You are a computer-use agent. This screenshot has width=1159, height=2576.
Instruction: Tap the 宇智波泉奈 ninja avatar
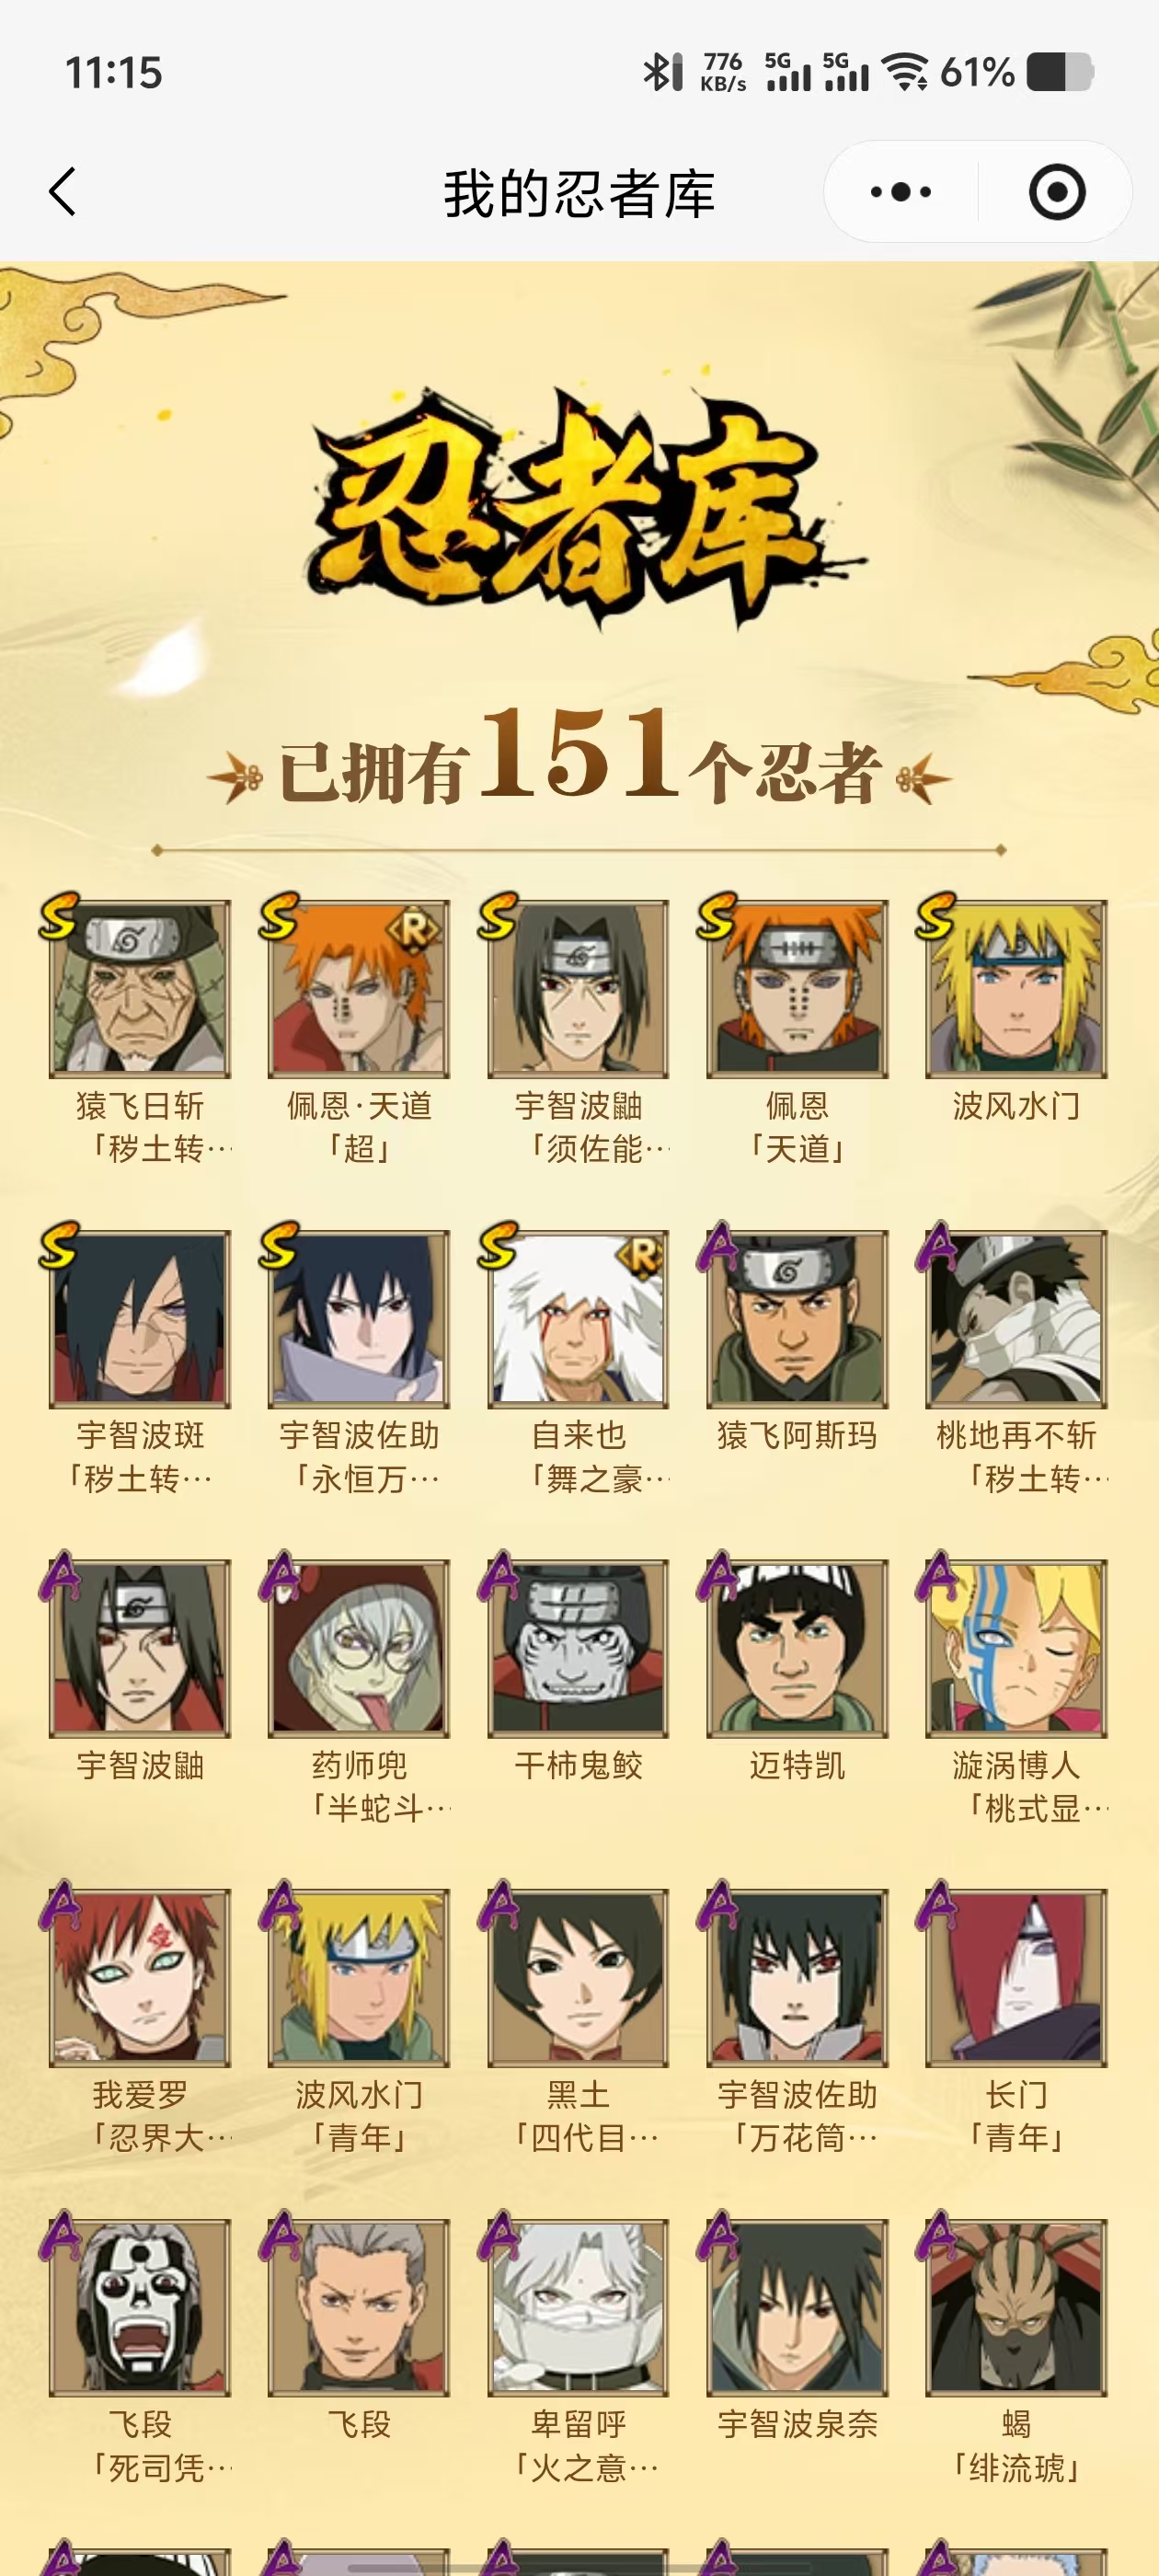(x=797, y=2308)
